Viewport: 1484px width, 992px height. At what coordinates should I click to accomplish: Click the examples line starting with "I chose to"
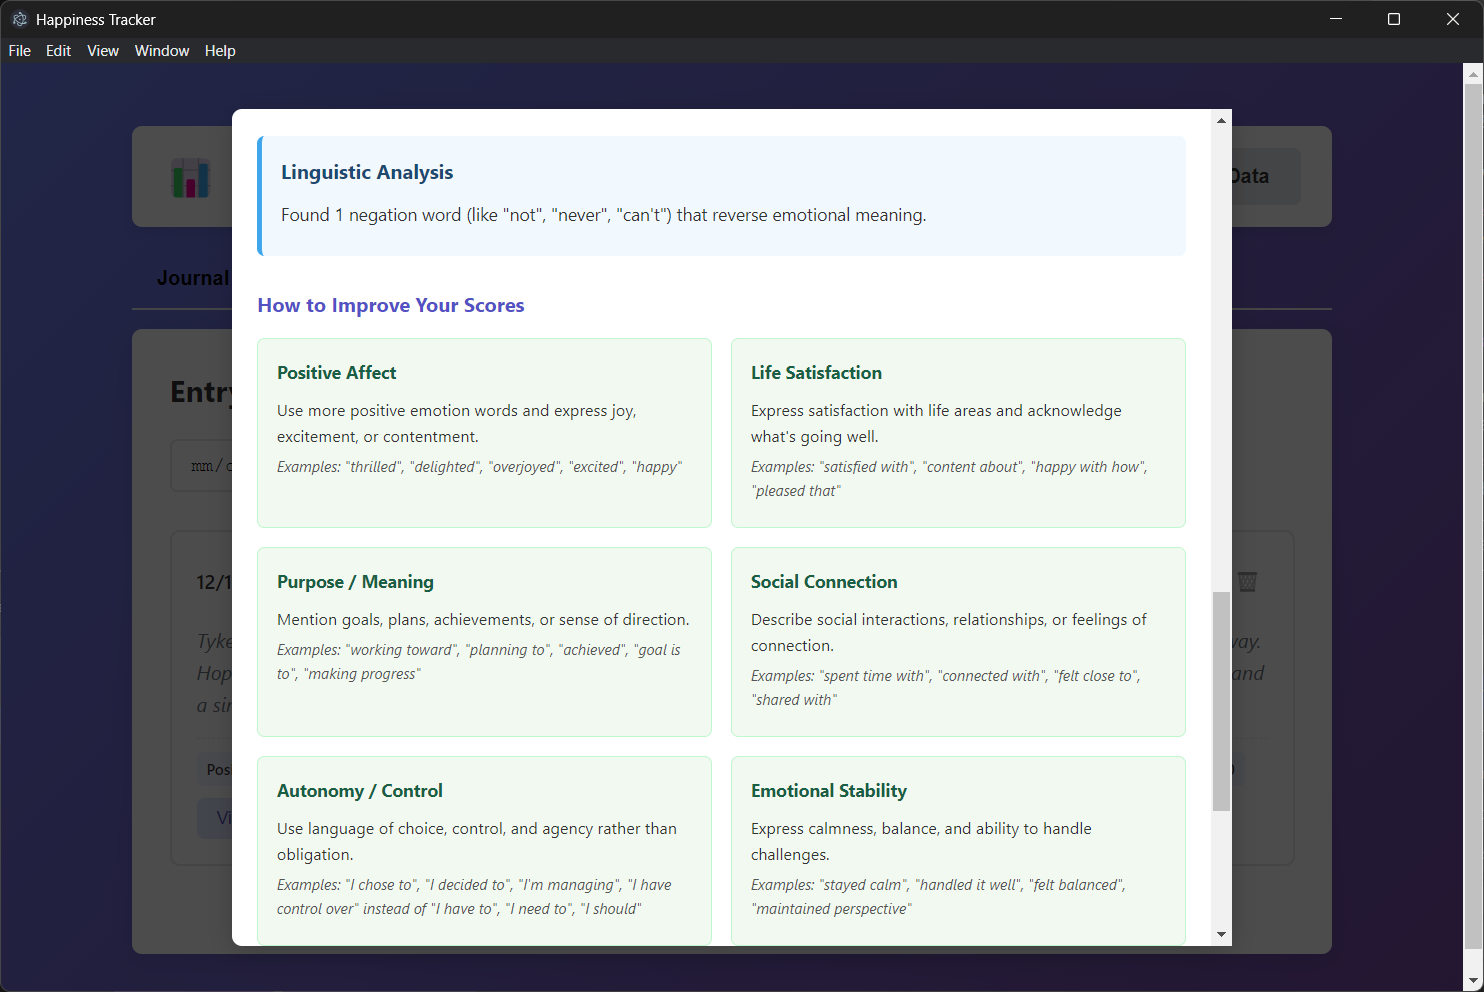pos(474,897)
